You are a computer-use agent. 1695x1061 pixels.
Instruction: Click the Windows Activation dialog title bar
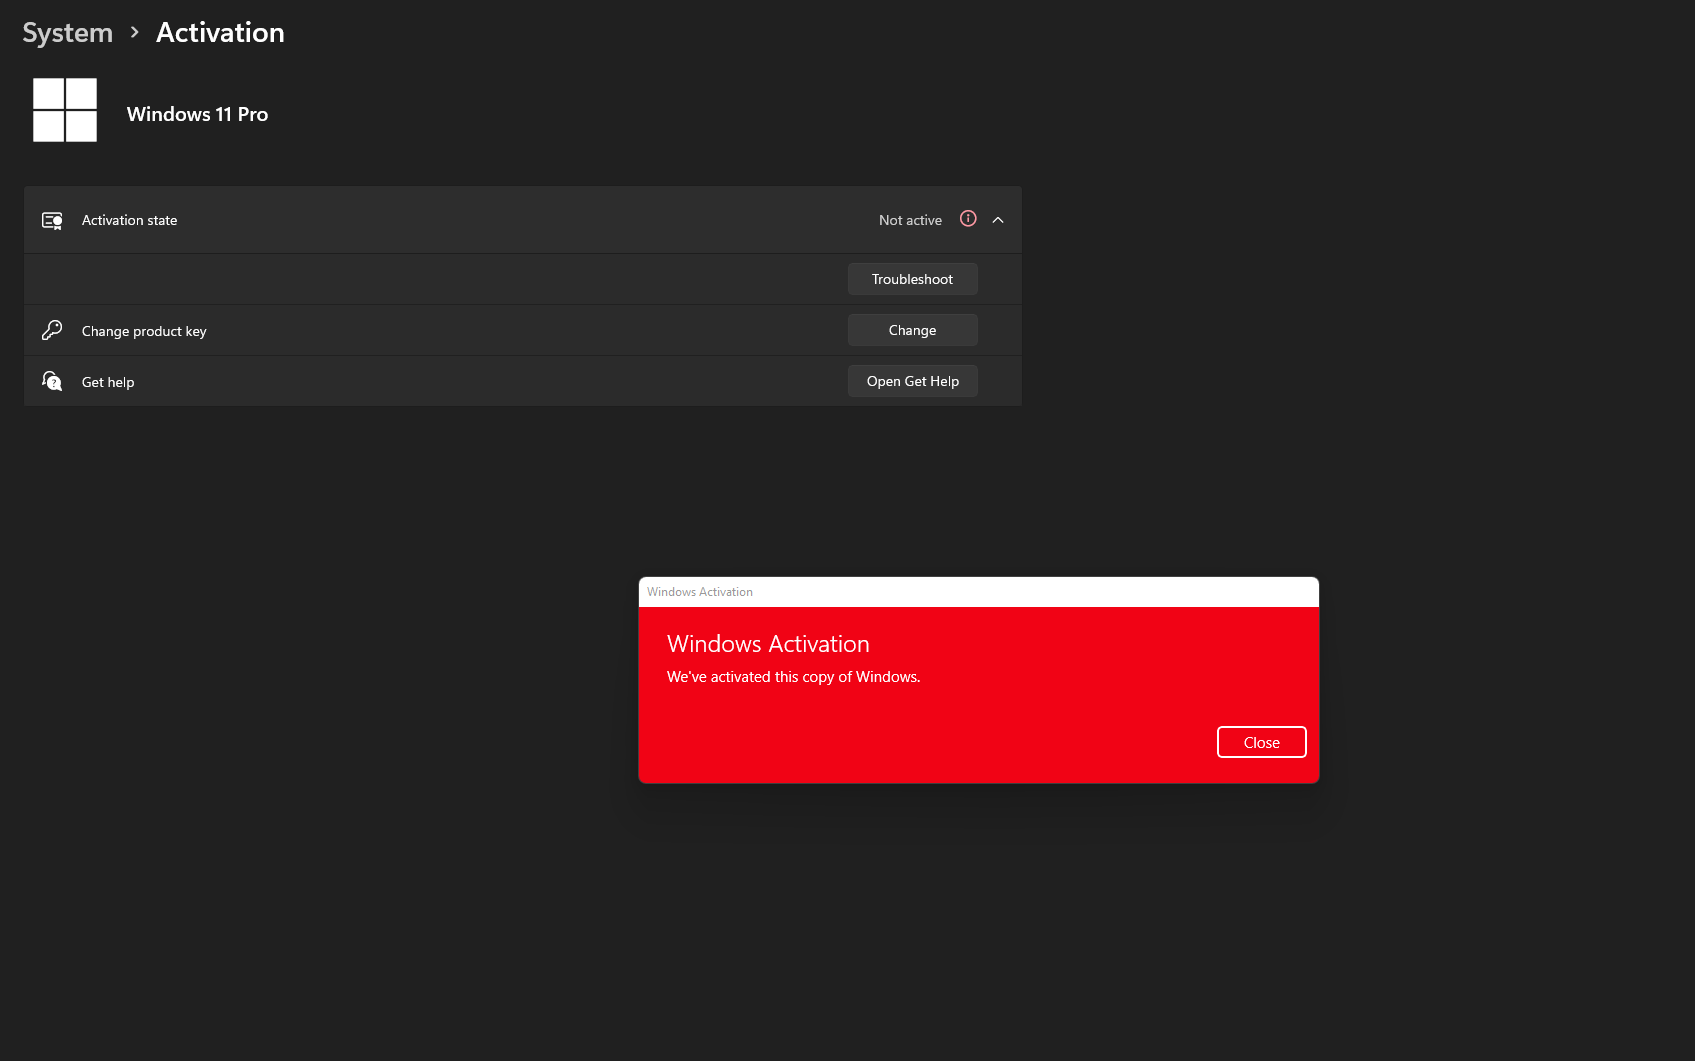point(979,592)
